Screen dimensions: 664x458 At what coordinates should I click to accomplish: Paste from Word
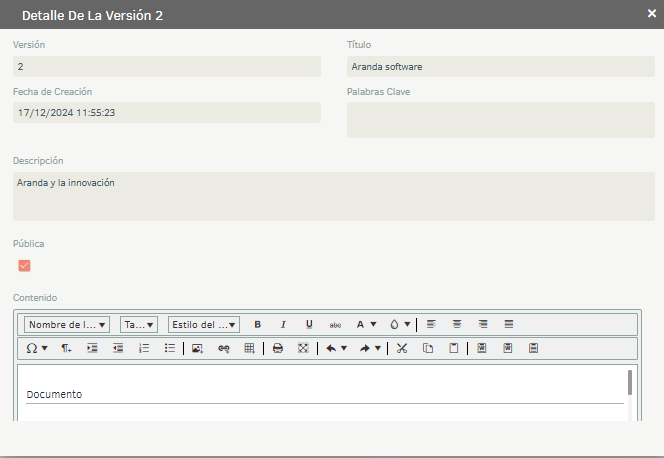click(x=482, y=348)
